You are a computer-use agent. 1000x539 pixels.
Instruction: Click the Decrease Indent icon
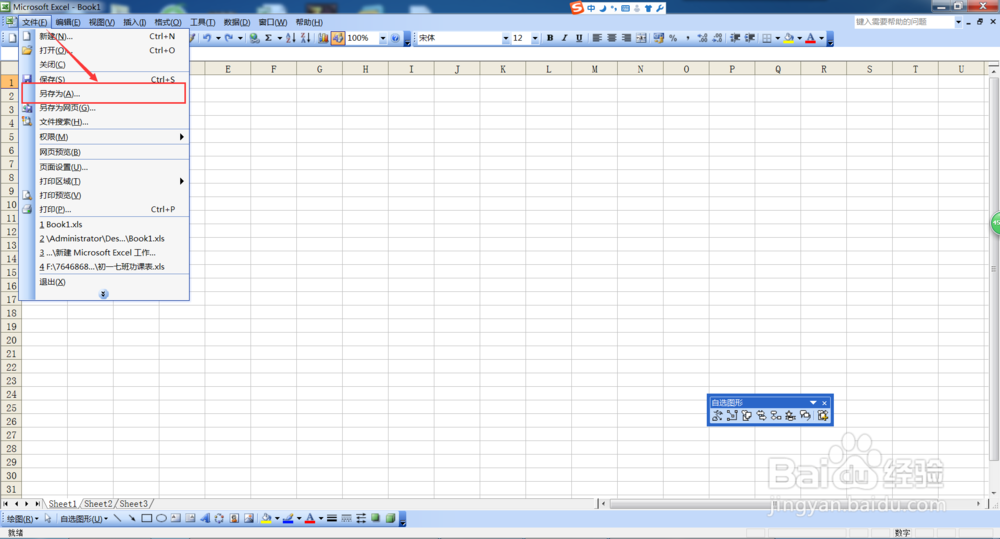pos(735,38)
